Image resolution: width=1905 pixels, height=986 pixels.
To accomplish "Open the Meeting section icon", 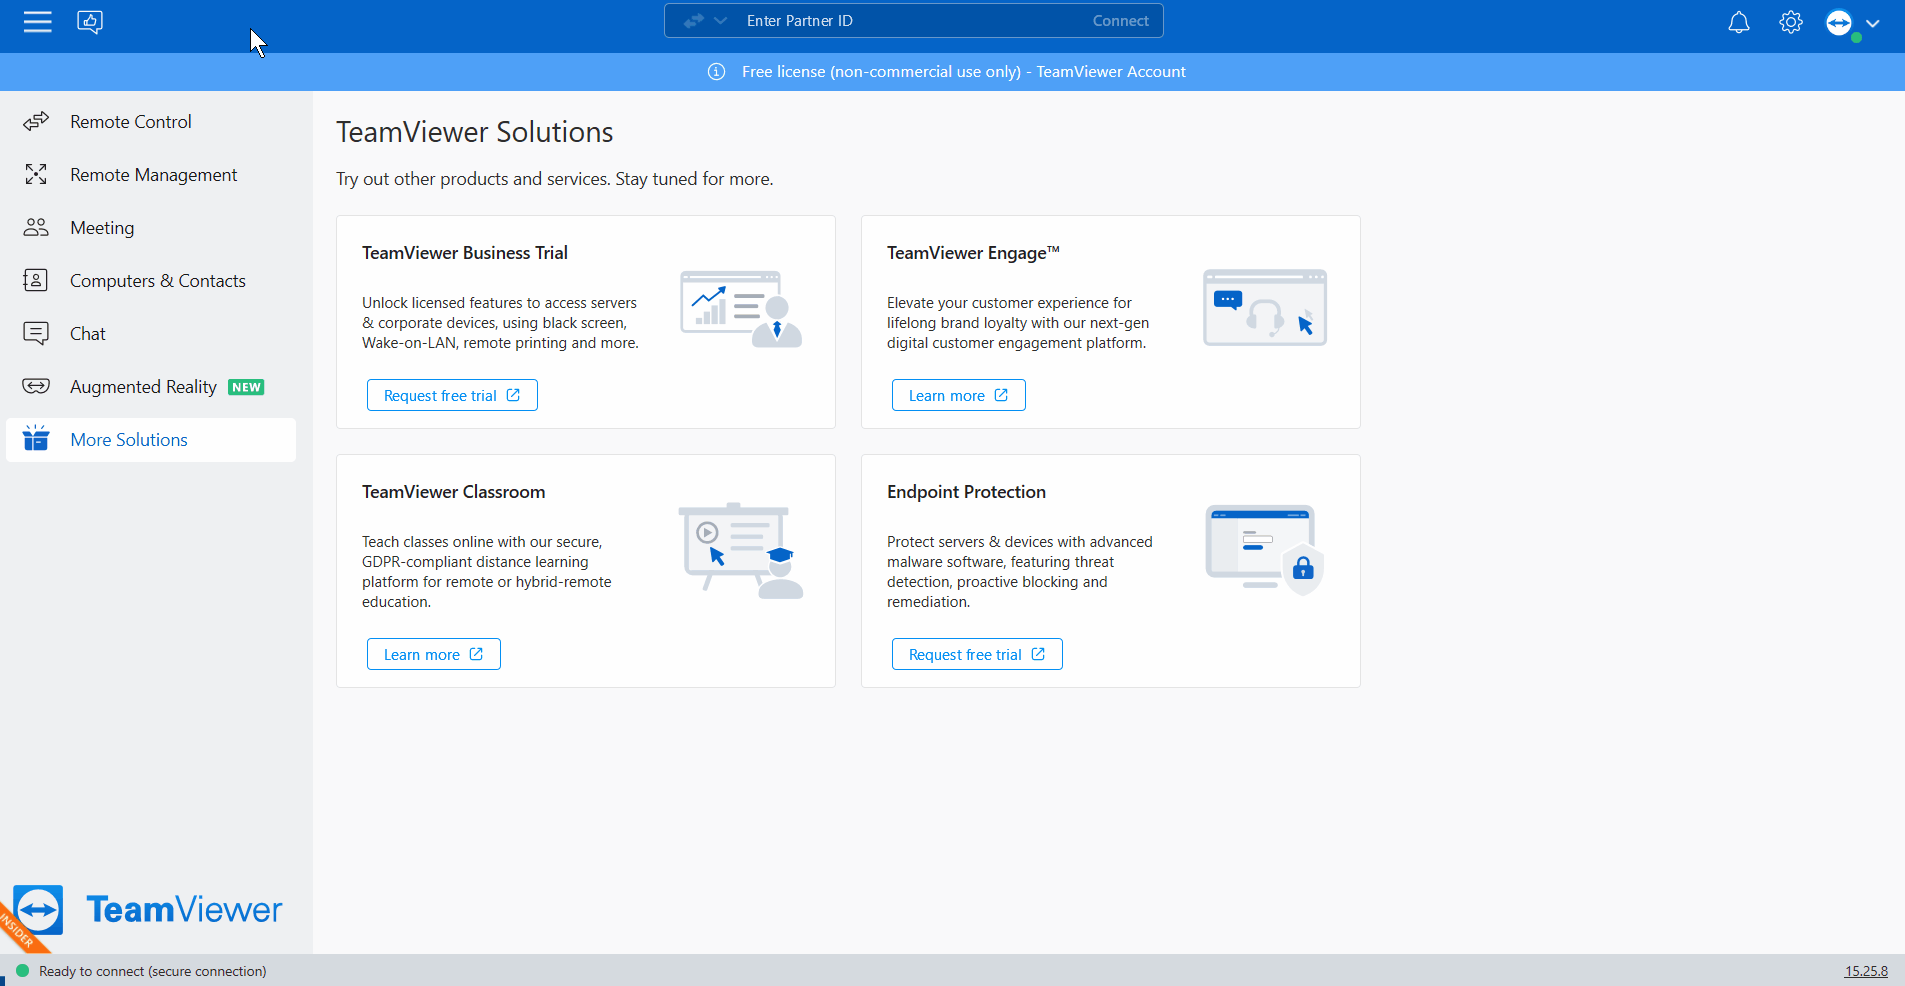I will click(36, 227).
